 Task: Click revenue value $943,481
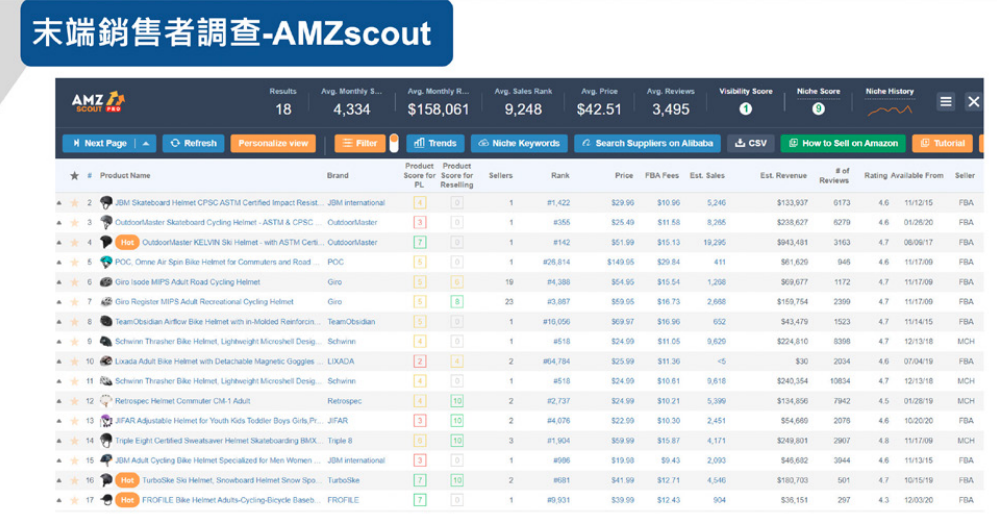pos(792,242)
